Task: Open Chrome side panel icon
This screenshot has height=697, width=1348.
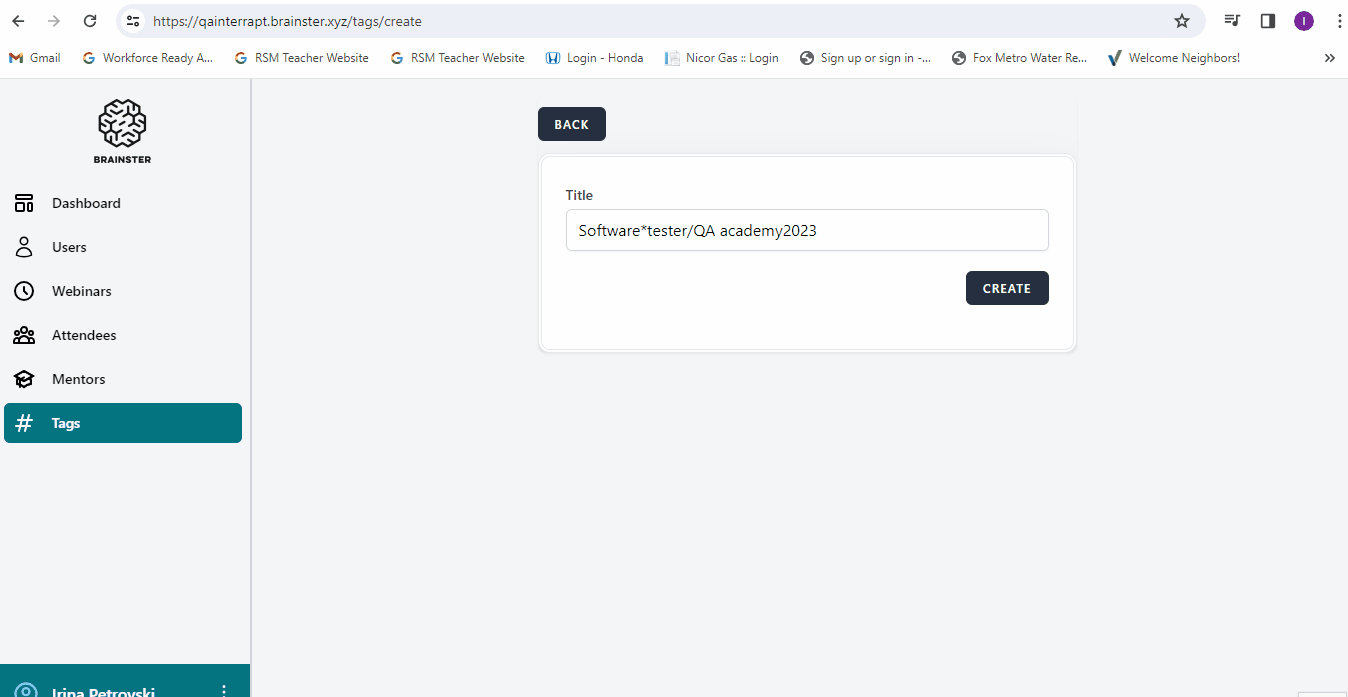Action: [1267, 21]
